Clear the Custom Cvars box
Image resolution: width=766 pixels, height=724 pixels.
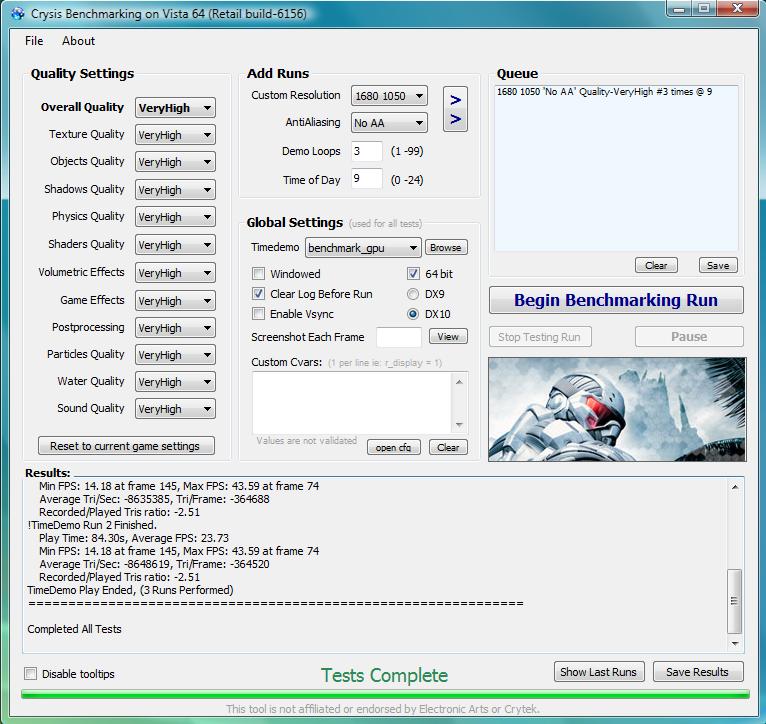coord(448,447)
